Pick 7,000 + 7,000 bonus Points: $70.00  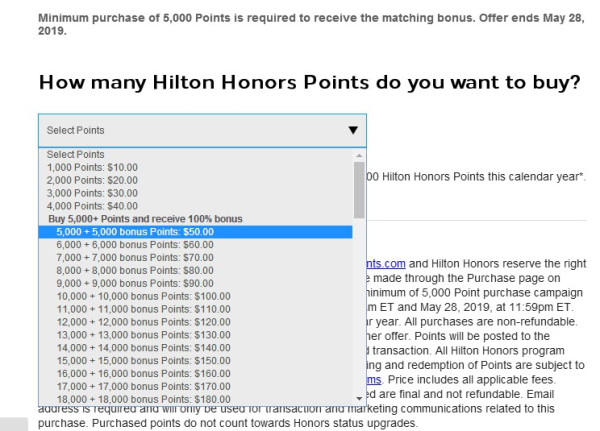click(130, 257)
